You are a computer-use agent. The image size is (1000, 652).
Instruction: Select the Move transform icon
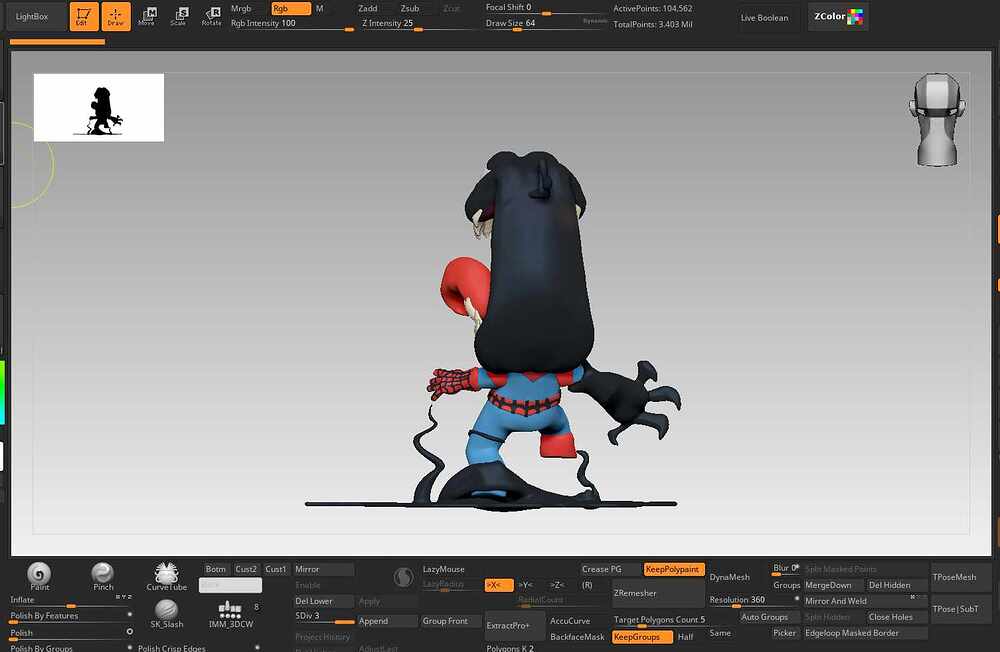point(147,16)
